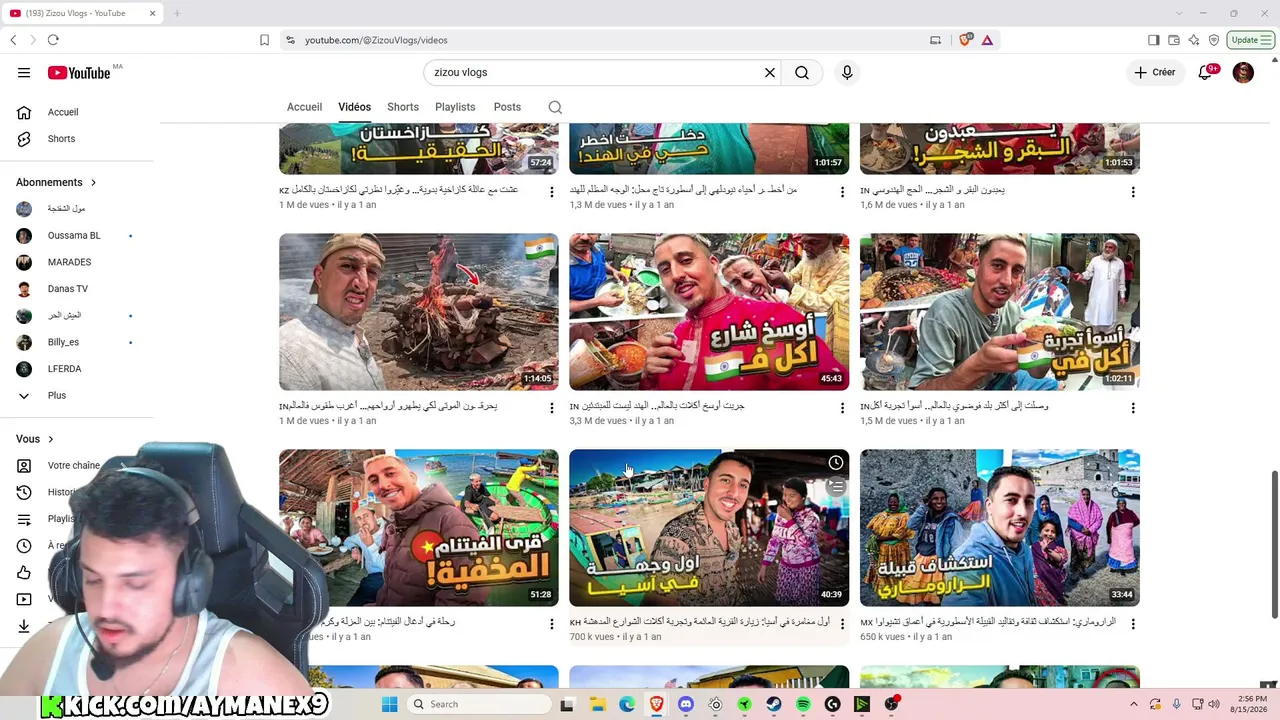Image resolution: width=1280 pixels, height=720 pixels.
Task: Click the magnifier search button
Action: [x=802, y=73]
